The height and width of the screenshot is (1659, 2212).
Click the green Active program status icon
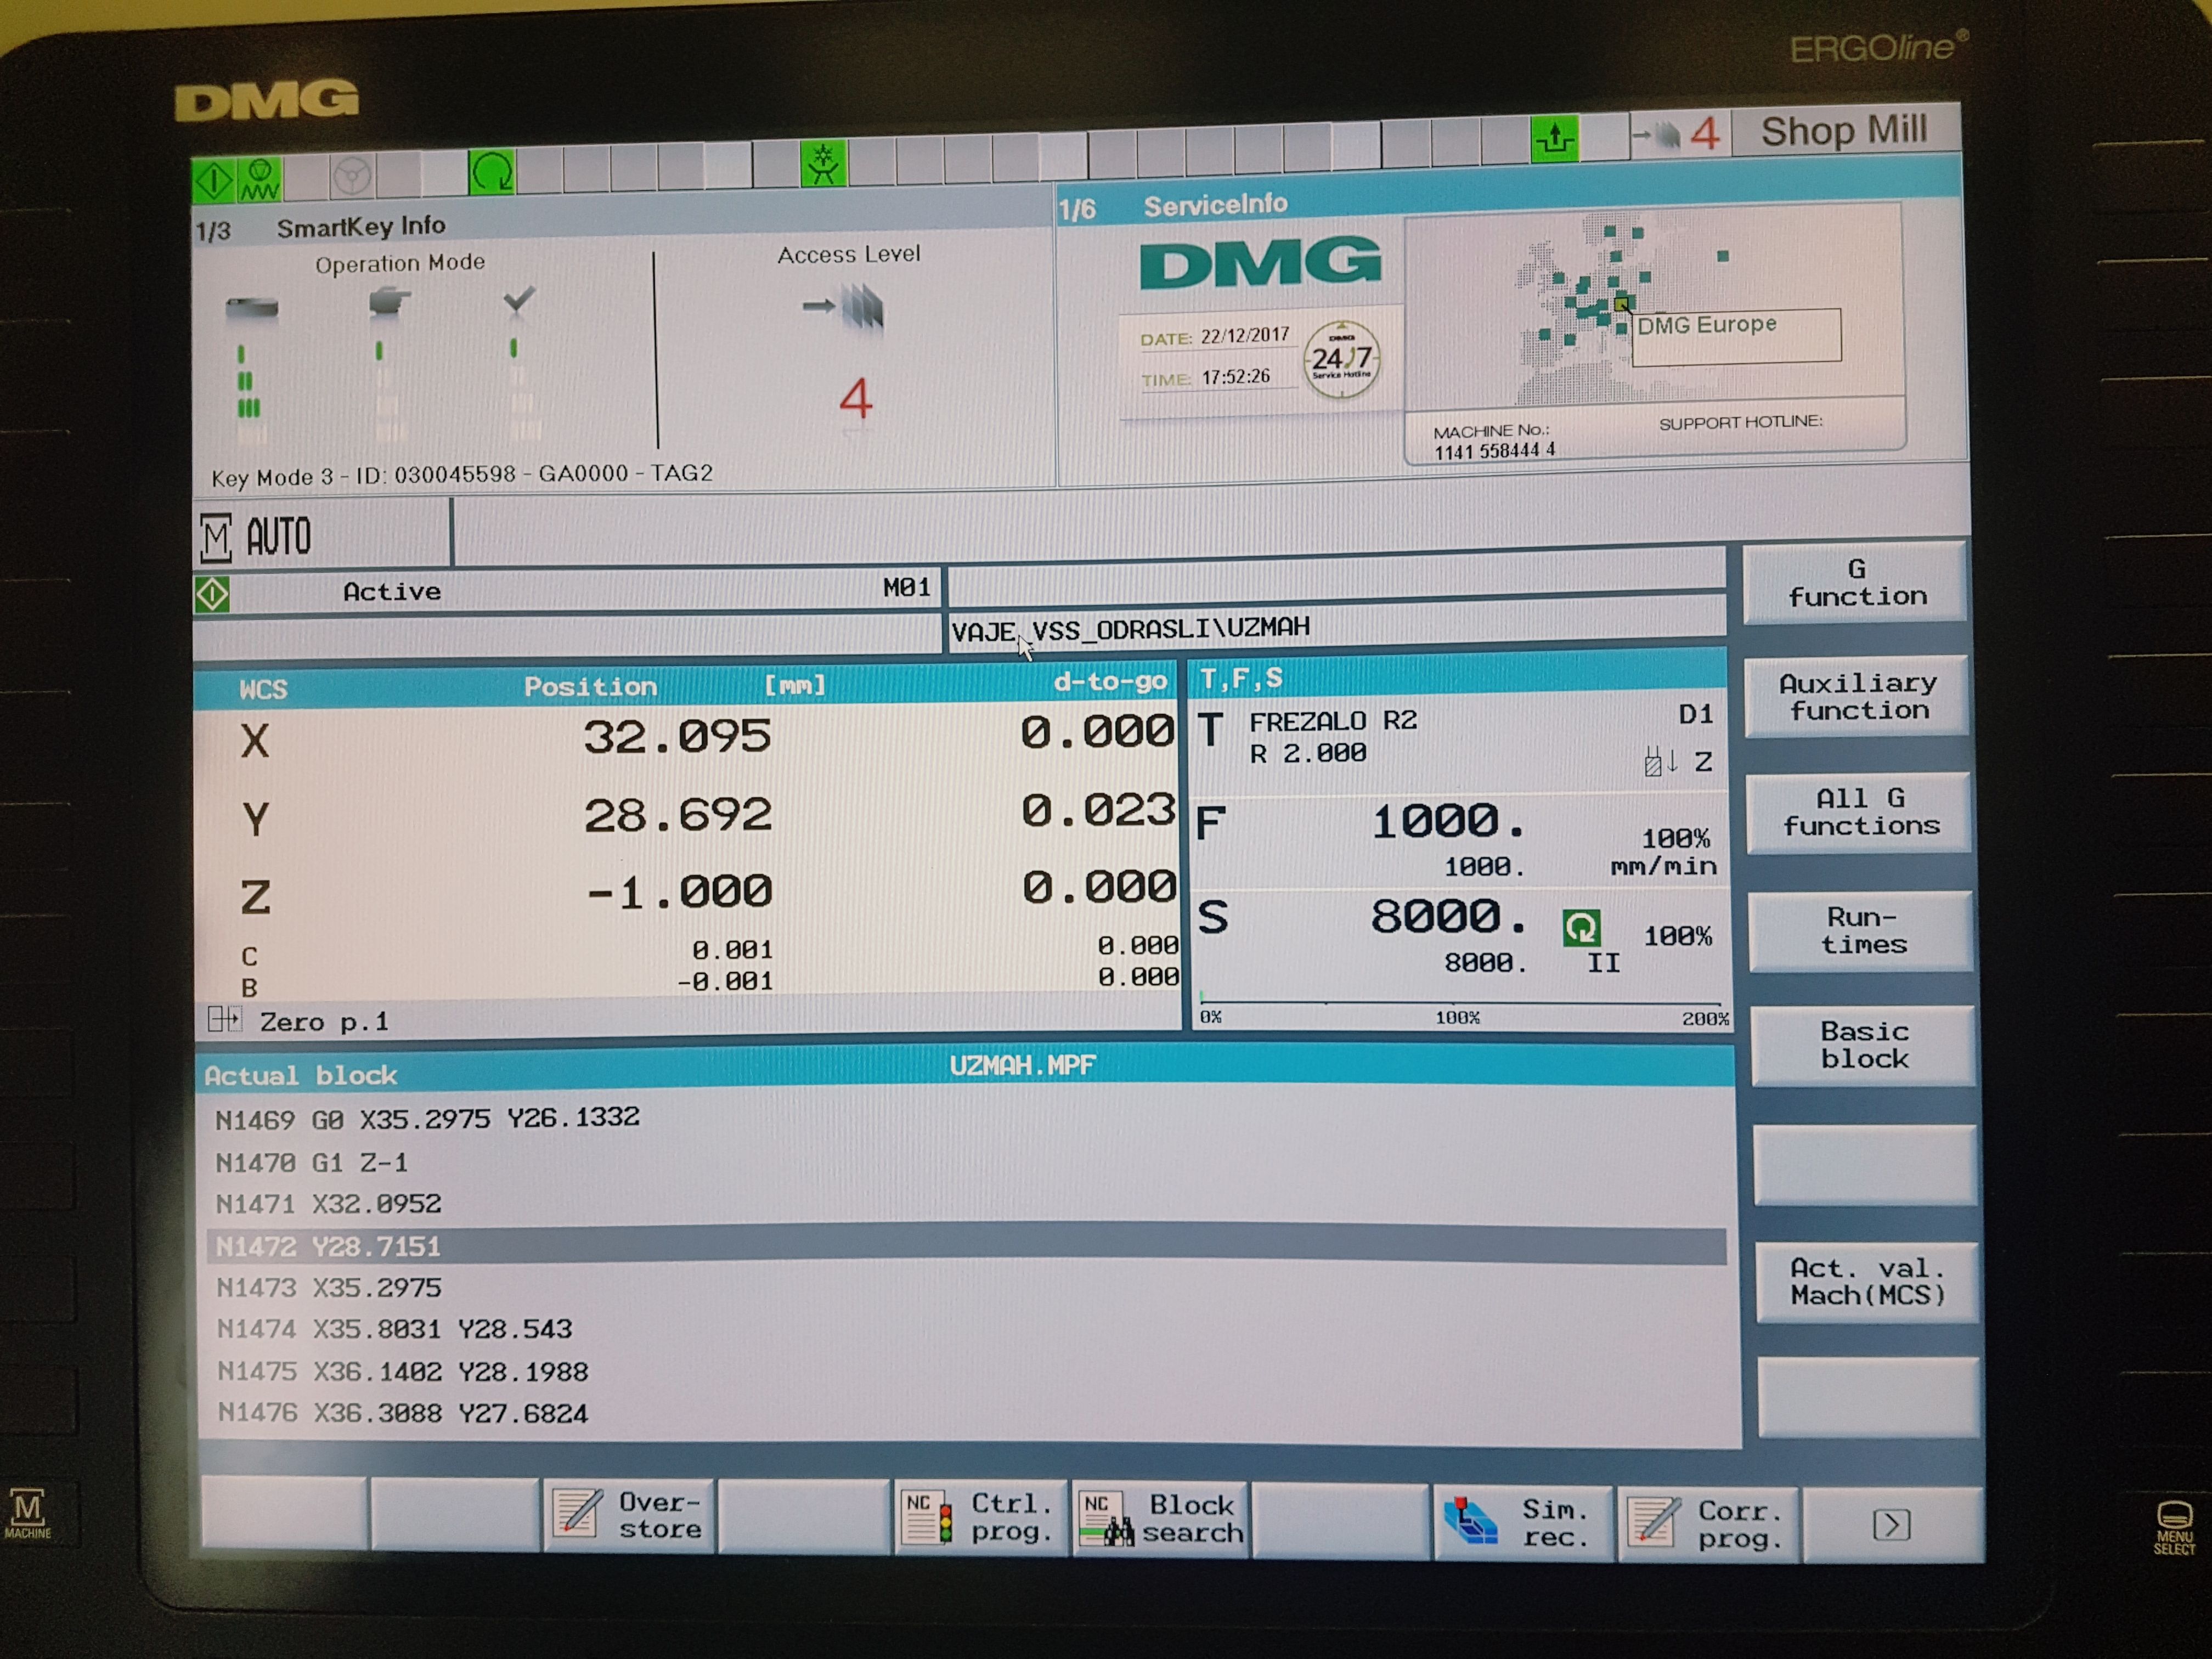pyautogui.click(x=212, y=595)
